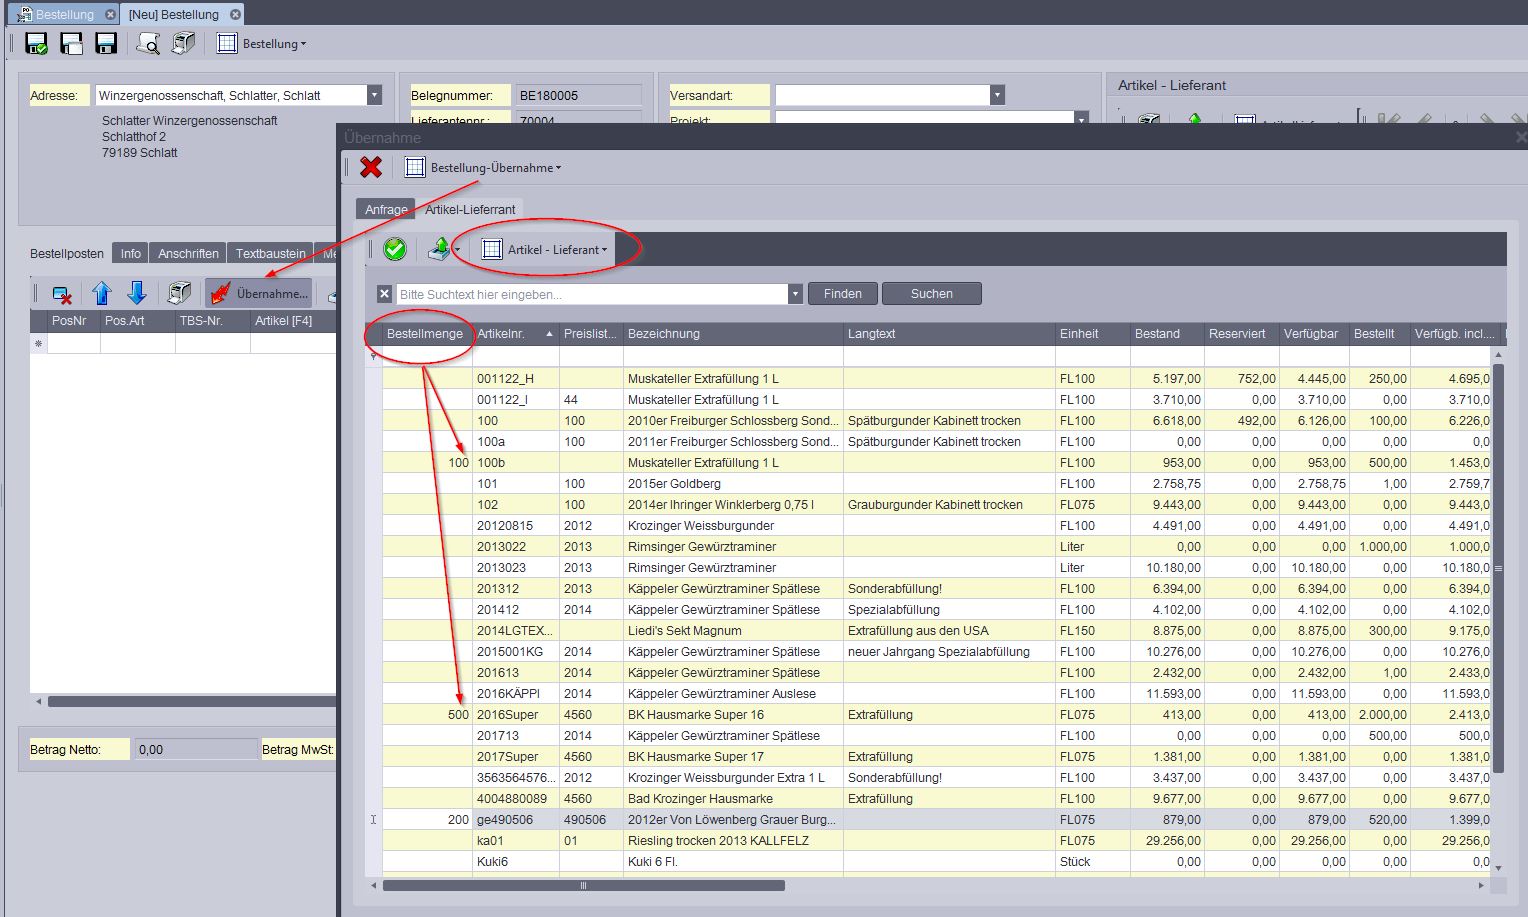Click into the search text input field

[x=592, y=294]
